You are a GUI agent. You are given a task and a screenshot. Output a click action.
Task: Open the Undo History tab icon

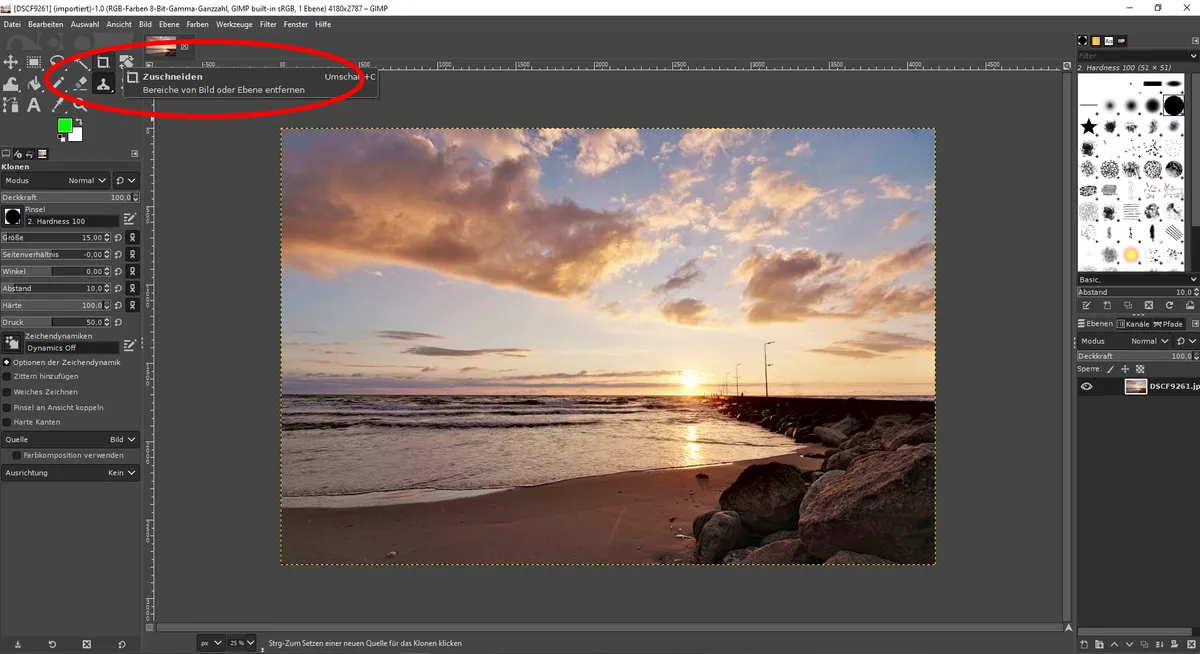tap(30, 154)
